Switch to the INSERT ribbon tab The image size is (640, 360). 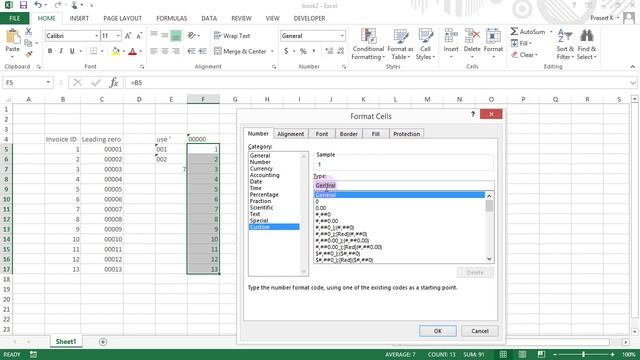point(79,18)
